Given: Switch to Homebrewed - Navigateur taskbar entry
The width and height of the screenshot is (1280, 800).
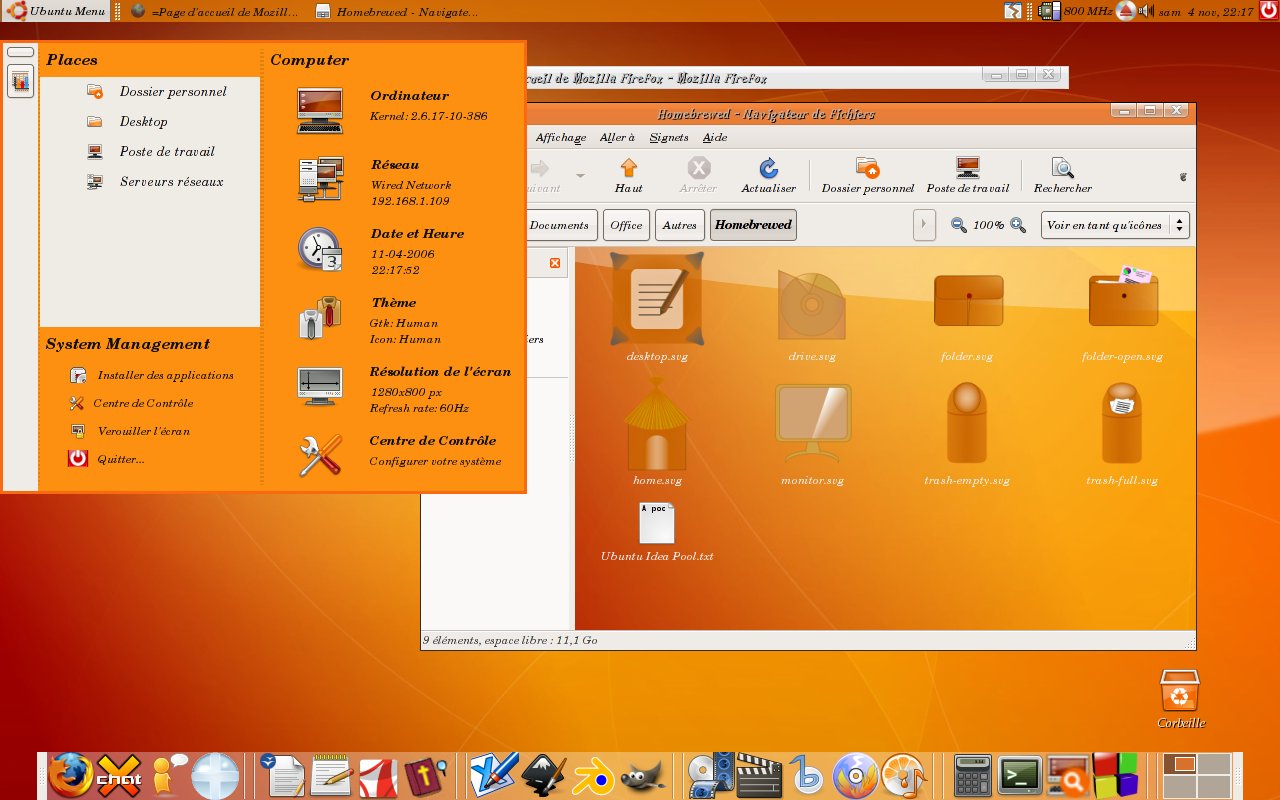Looking at the screenshot, I should point(397,11).
